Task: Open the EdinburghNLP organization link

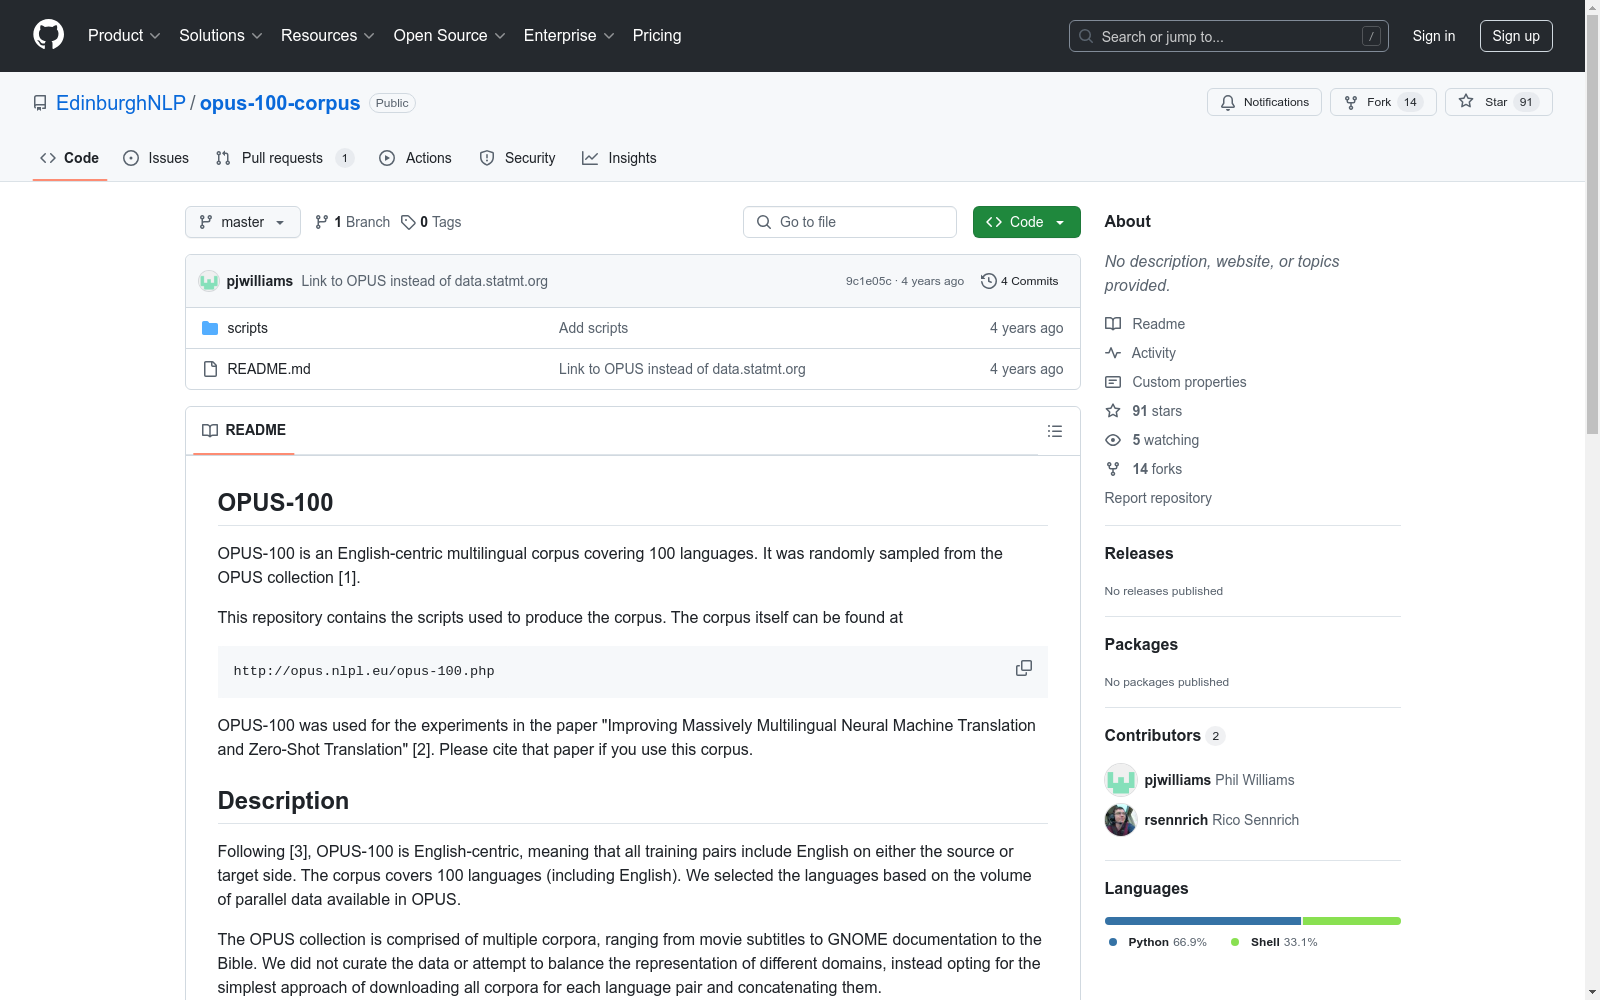Action: pos(121,103)
